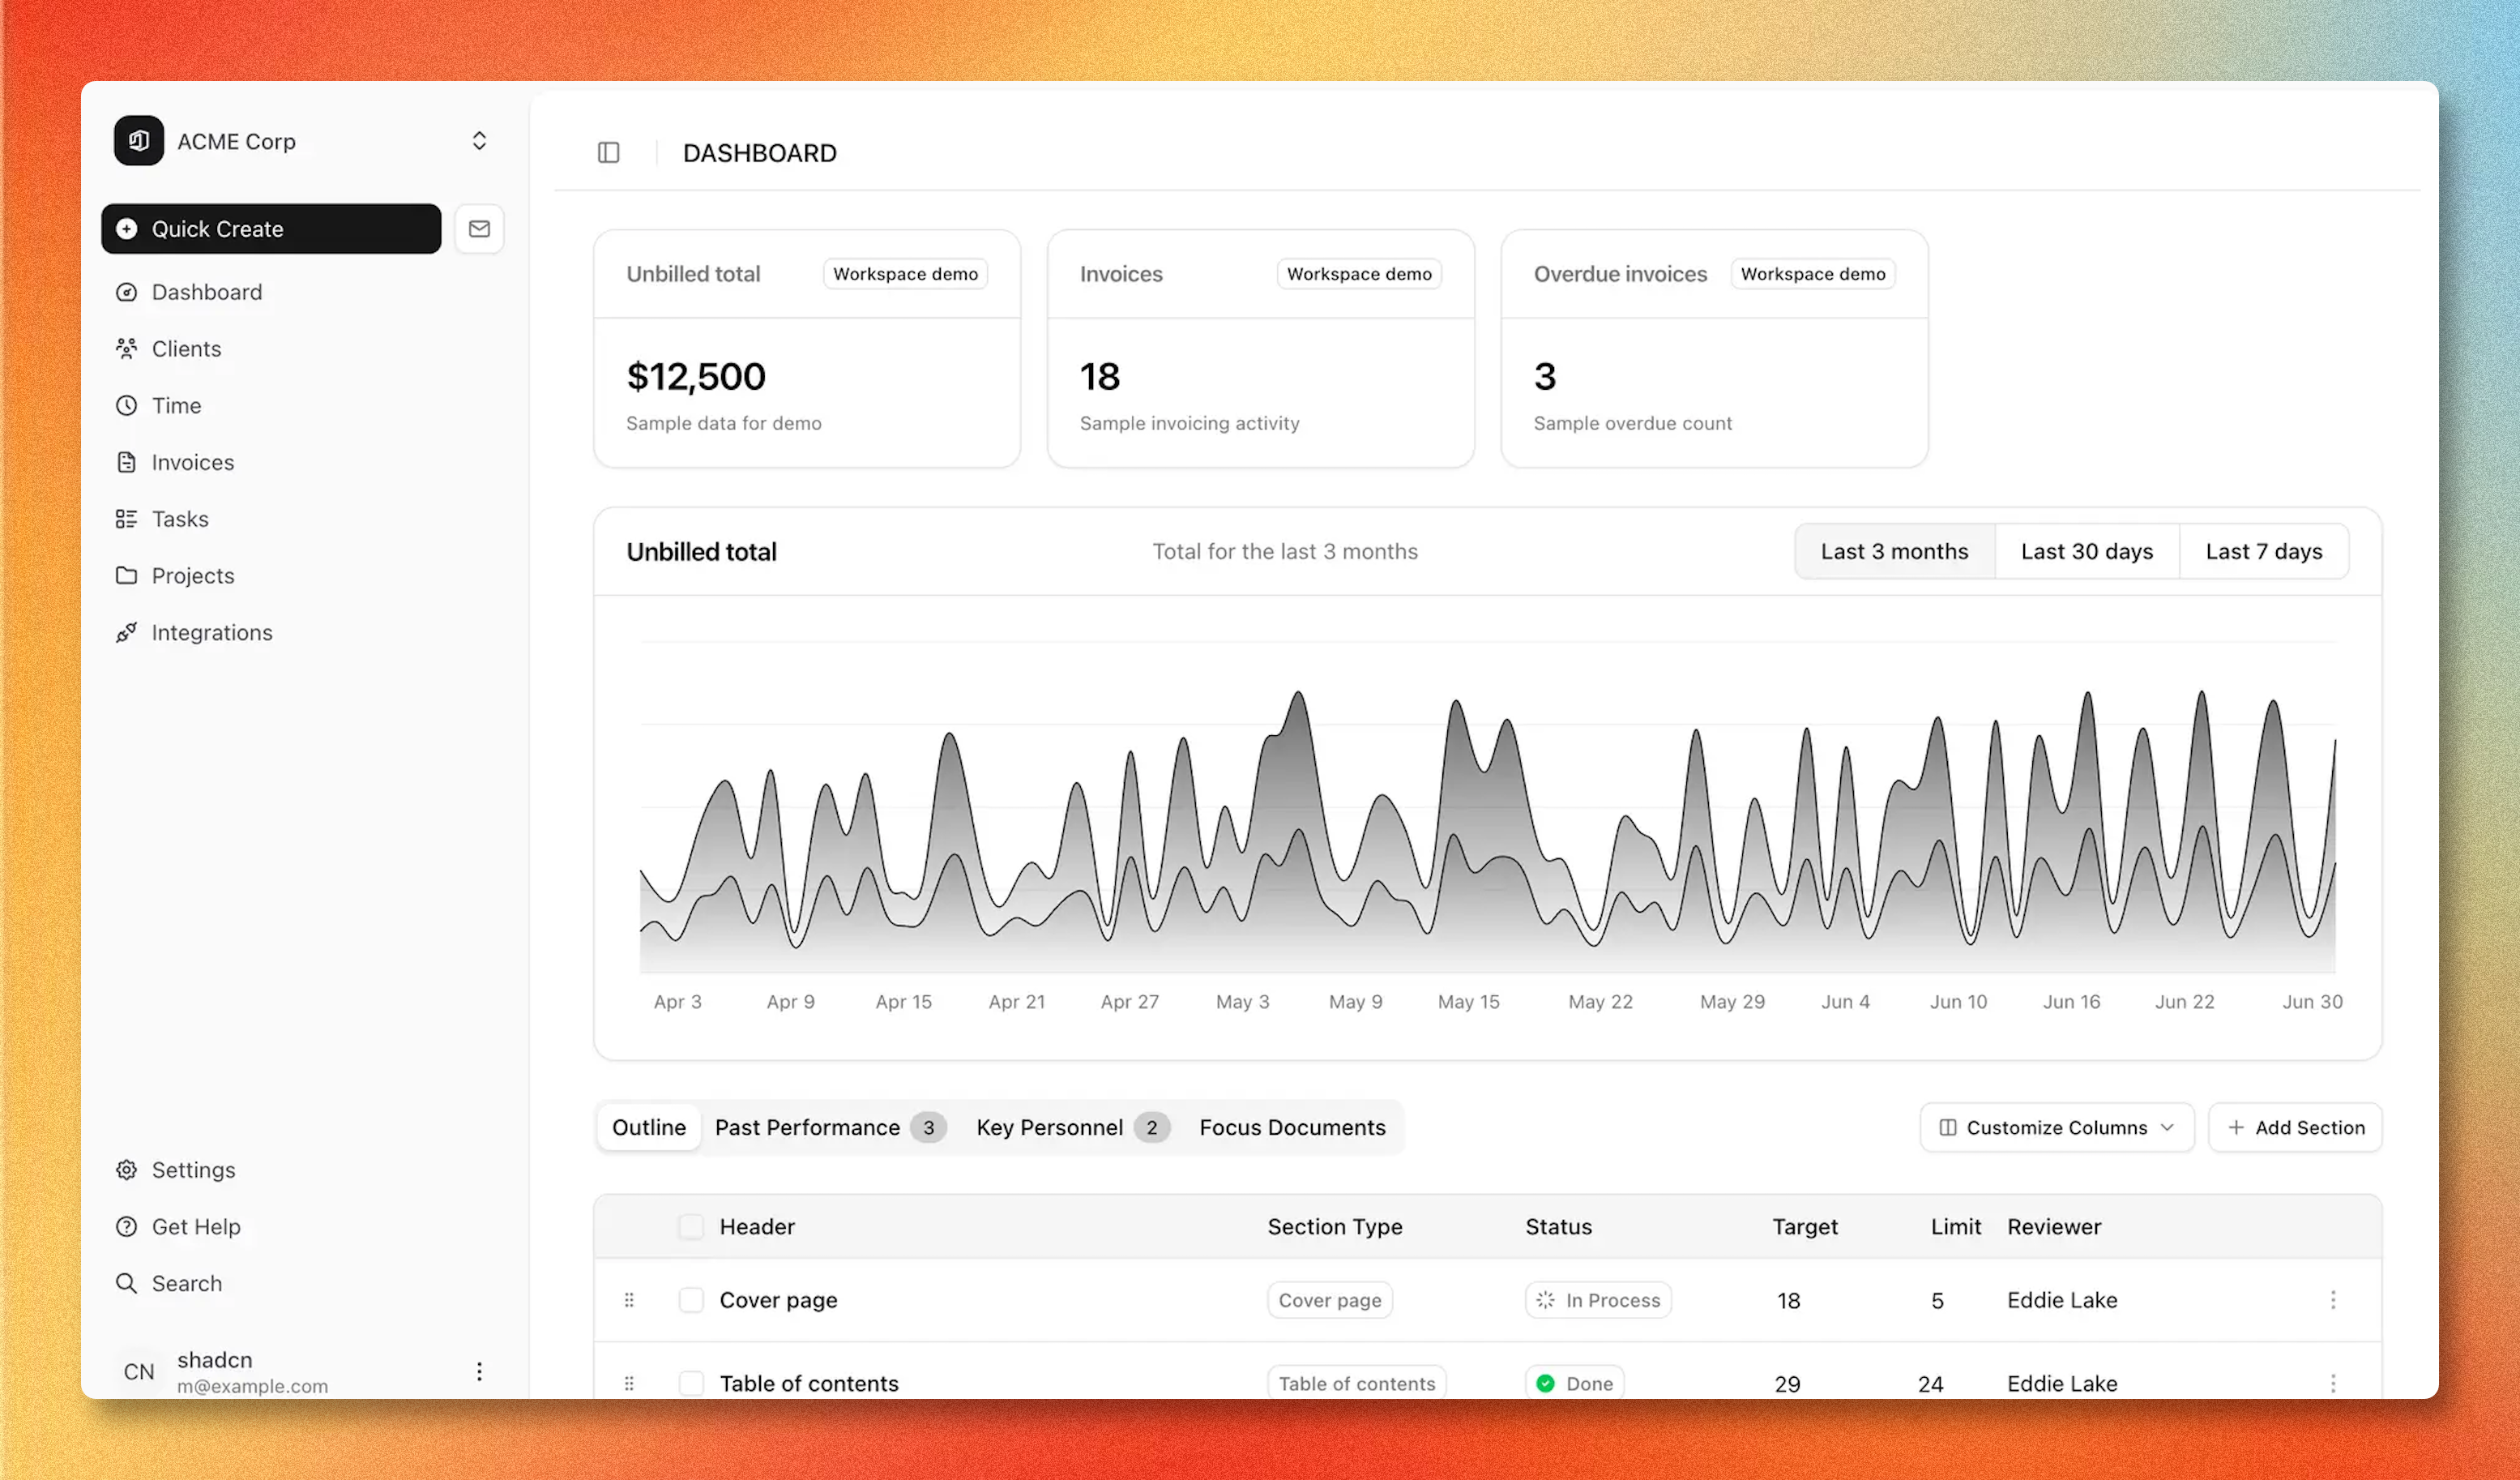Click the sidebar collapse panel icon

click(608, 153)
